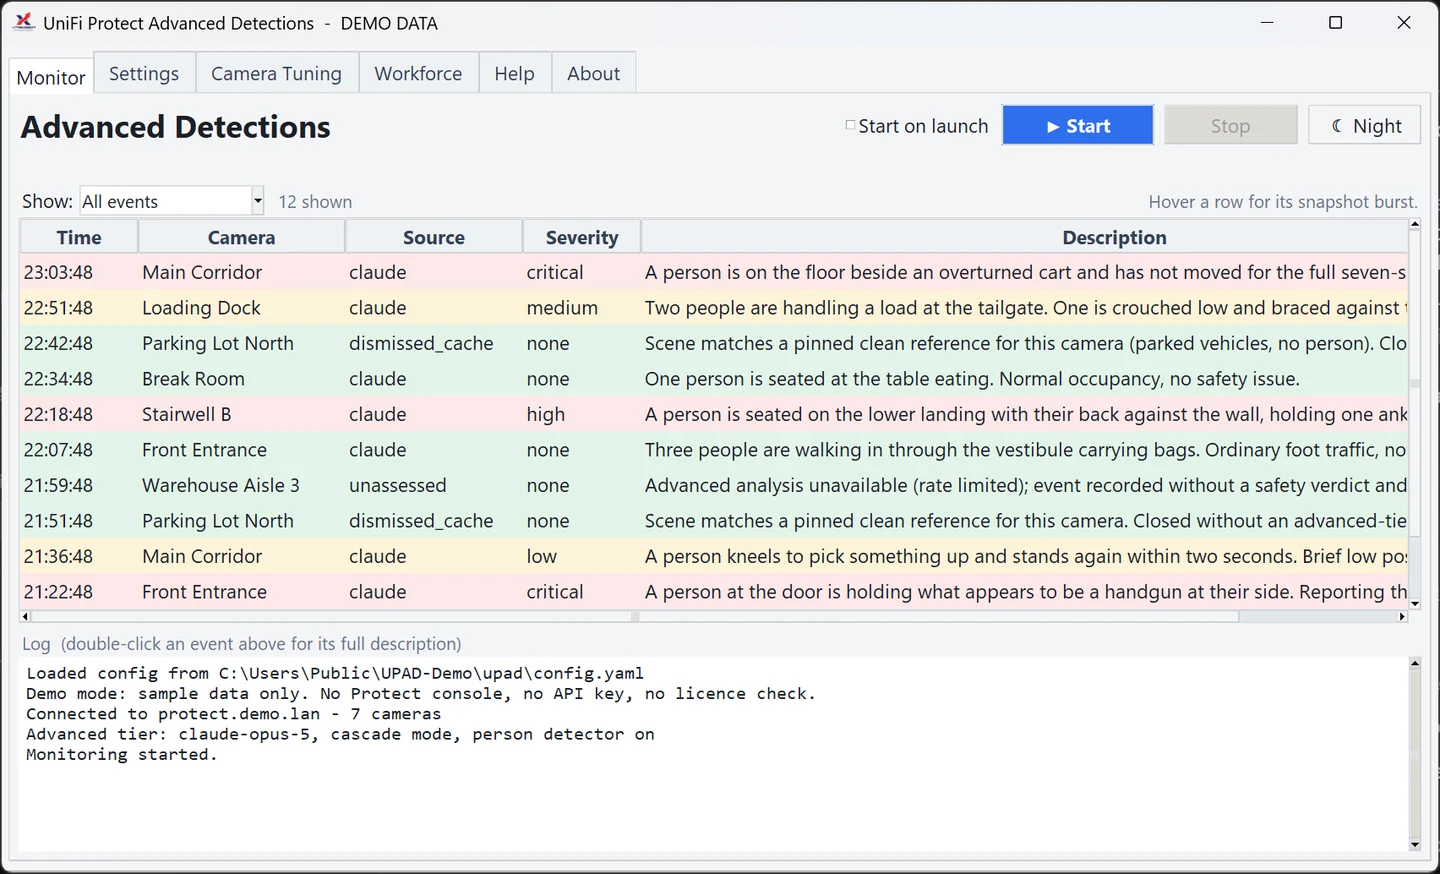Minimize the UniFi Protect window
Image resolution: width=1440 pixels, height=874 pixels.
(1267, 22)
